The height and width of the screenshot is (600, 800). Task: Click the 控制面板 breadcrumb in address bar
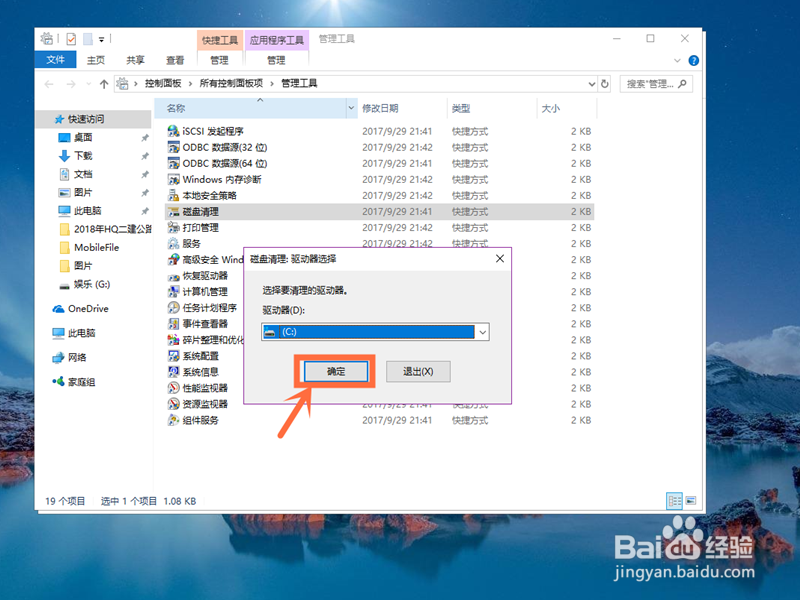[163, 84]
